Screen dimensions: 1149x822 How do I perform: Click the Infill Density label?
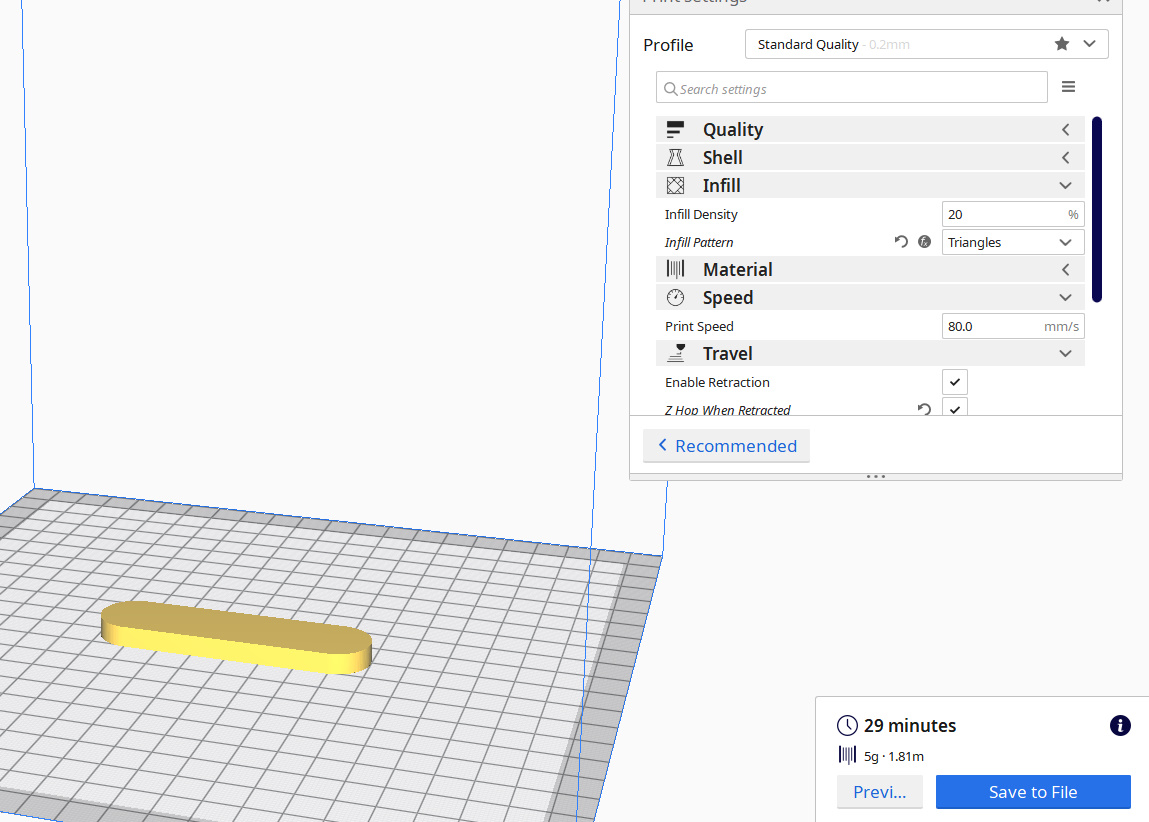701,214
